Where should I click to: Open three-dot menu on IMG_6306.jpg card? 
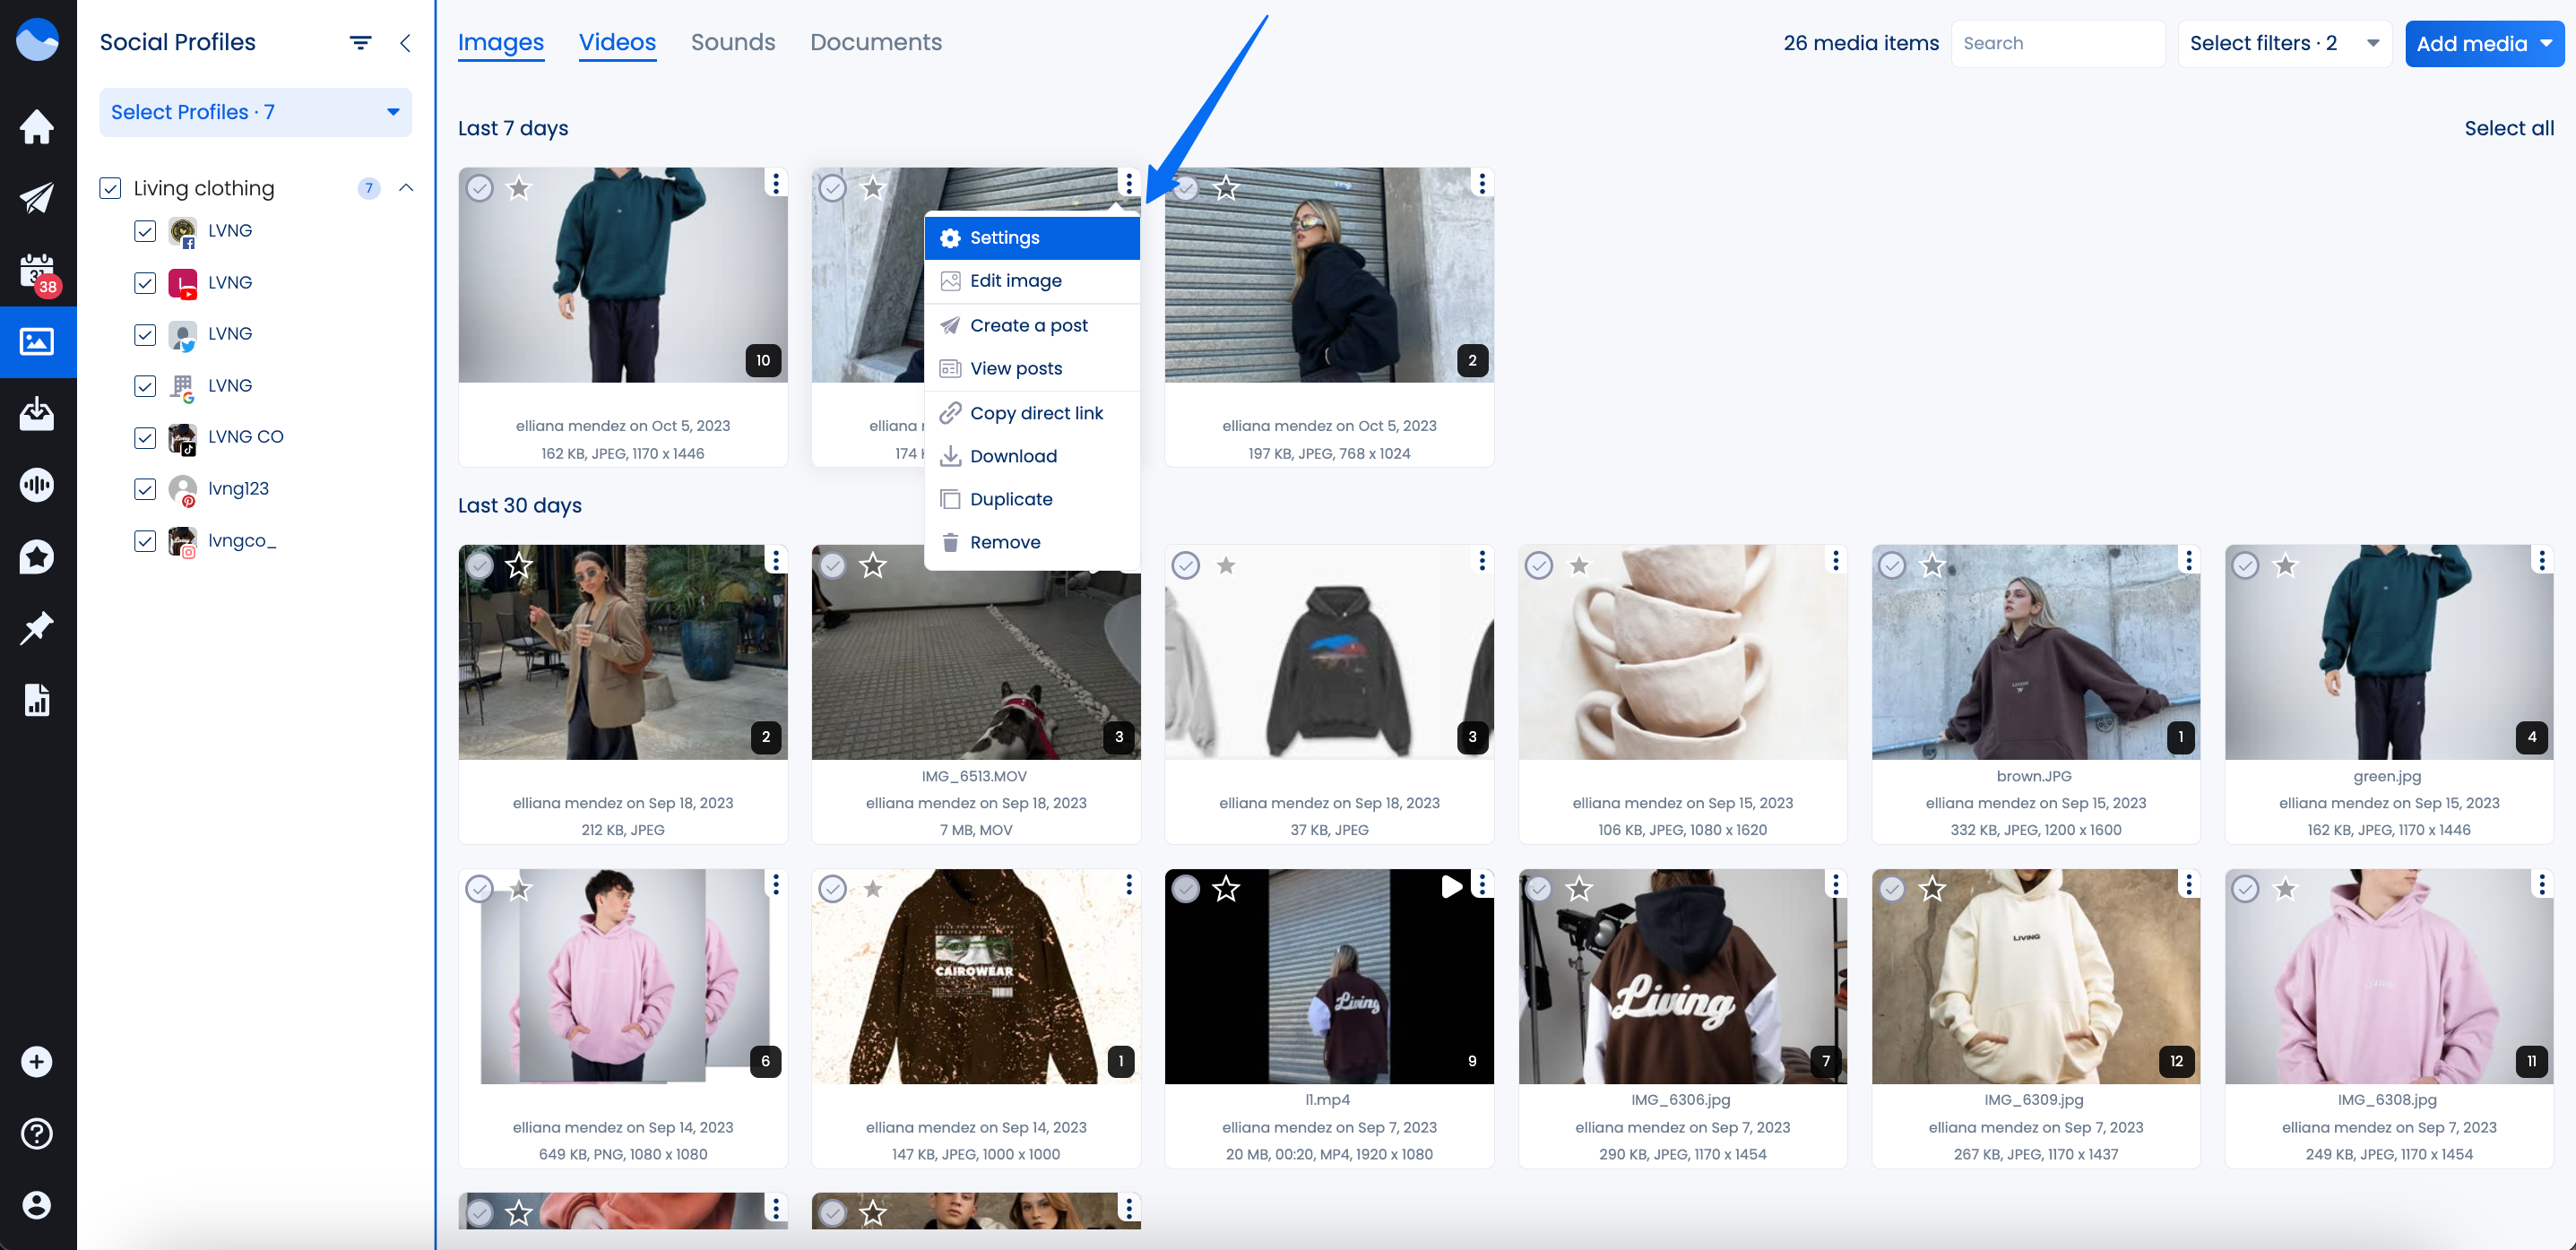point(1836,885)
